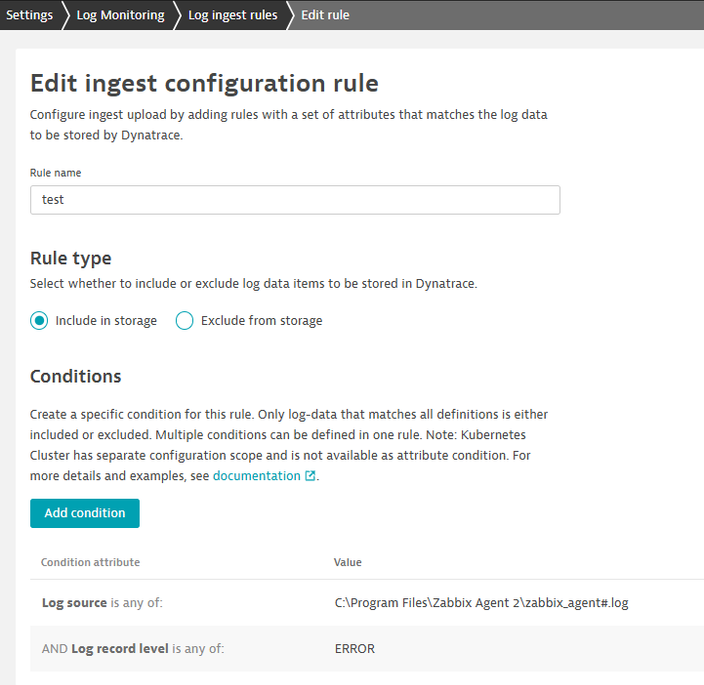The width and height of the screenshot is (704, 685).
Task: Click the Condition attribute column header
Action: (x=90, y=562)
